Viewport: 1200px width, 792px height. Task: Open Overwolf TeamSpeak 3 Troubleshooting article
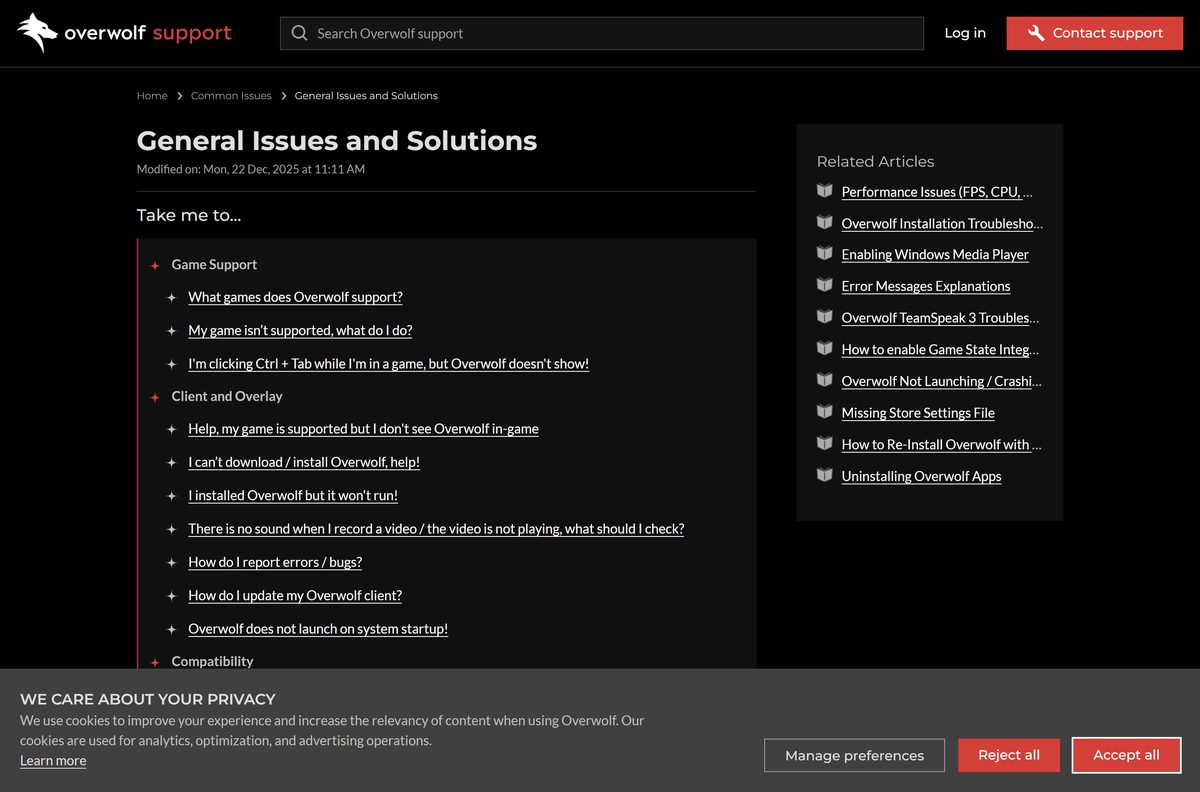pos(940,318)
